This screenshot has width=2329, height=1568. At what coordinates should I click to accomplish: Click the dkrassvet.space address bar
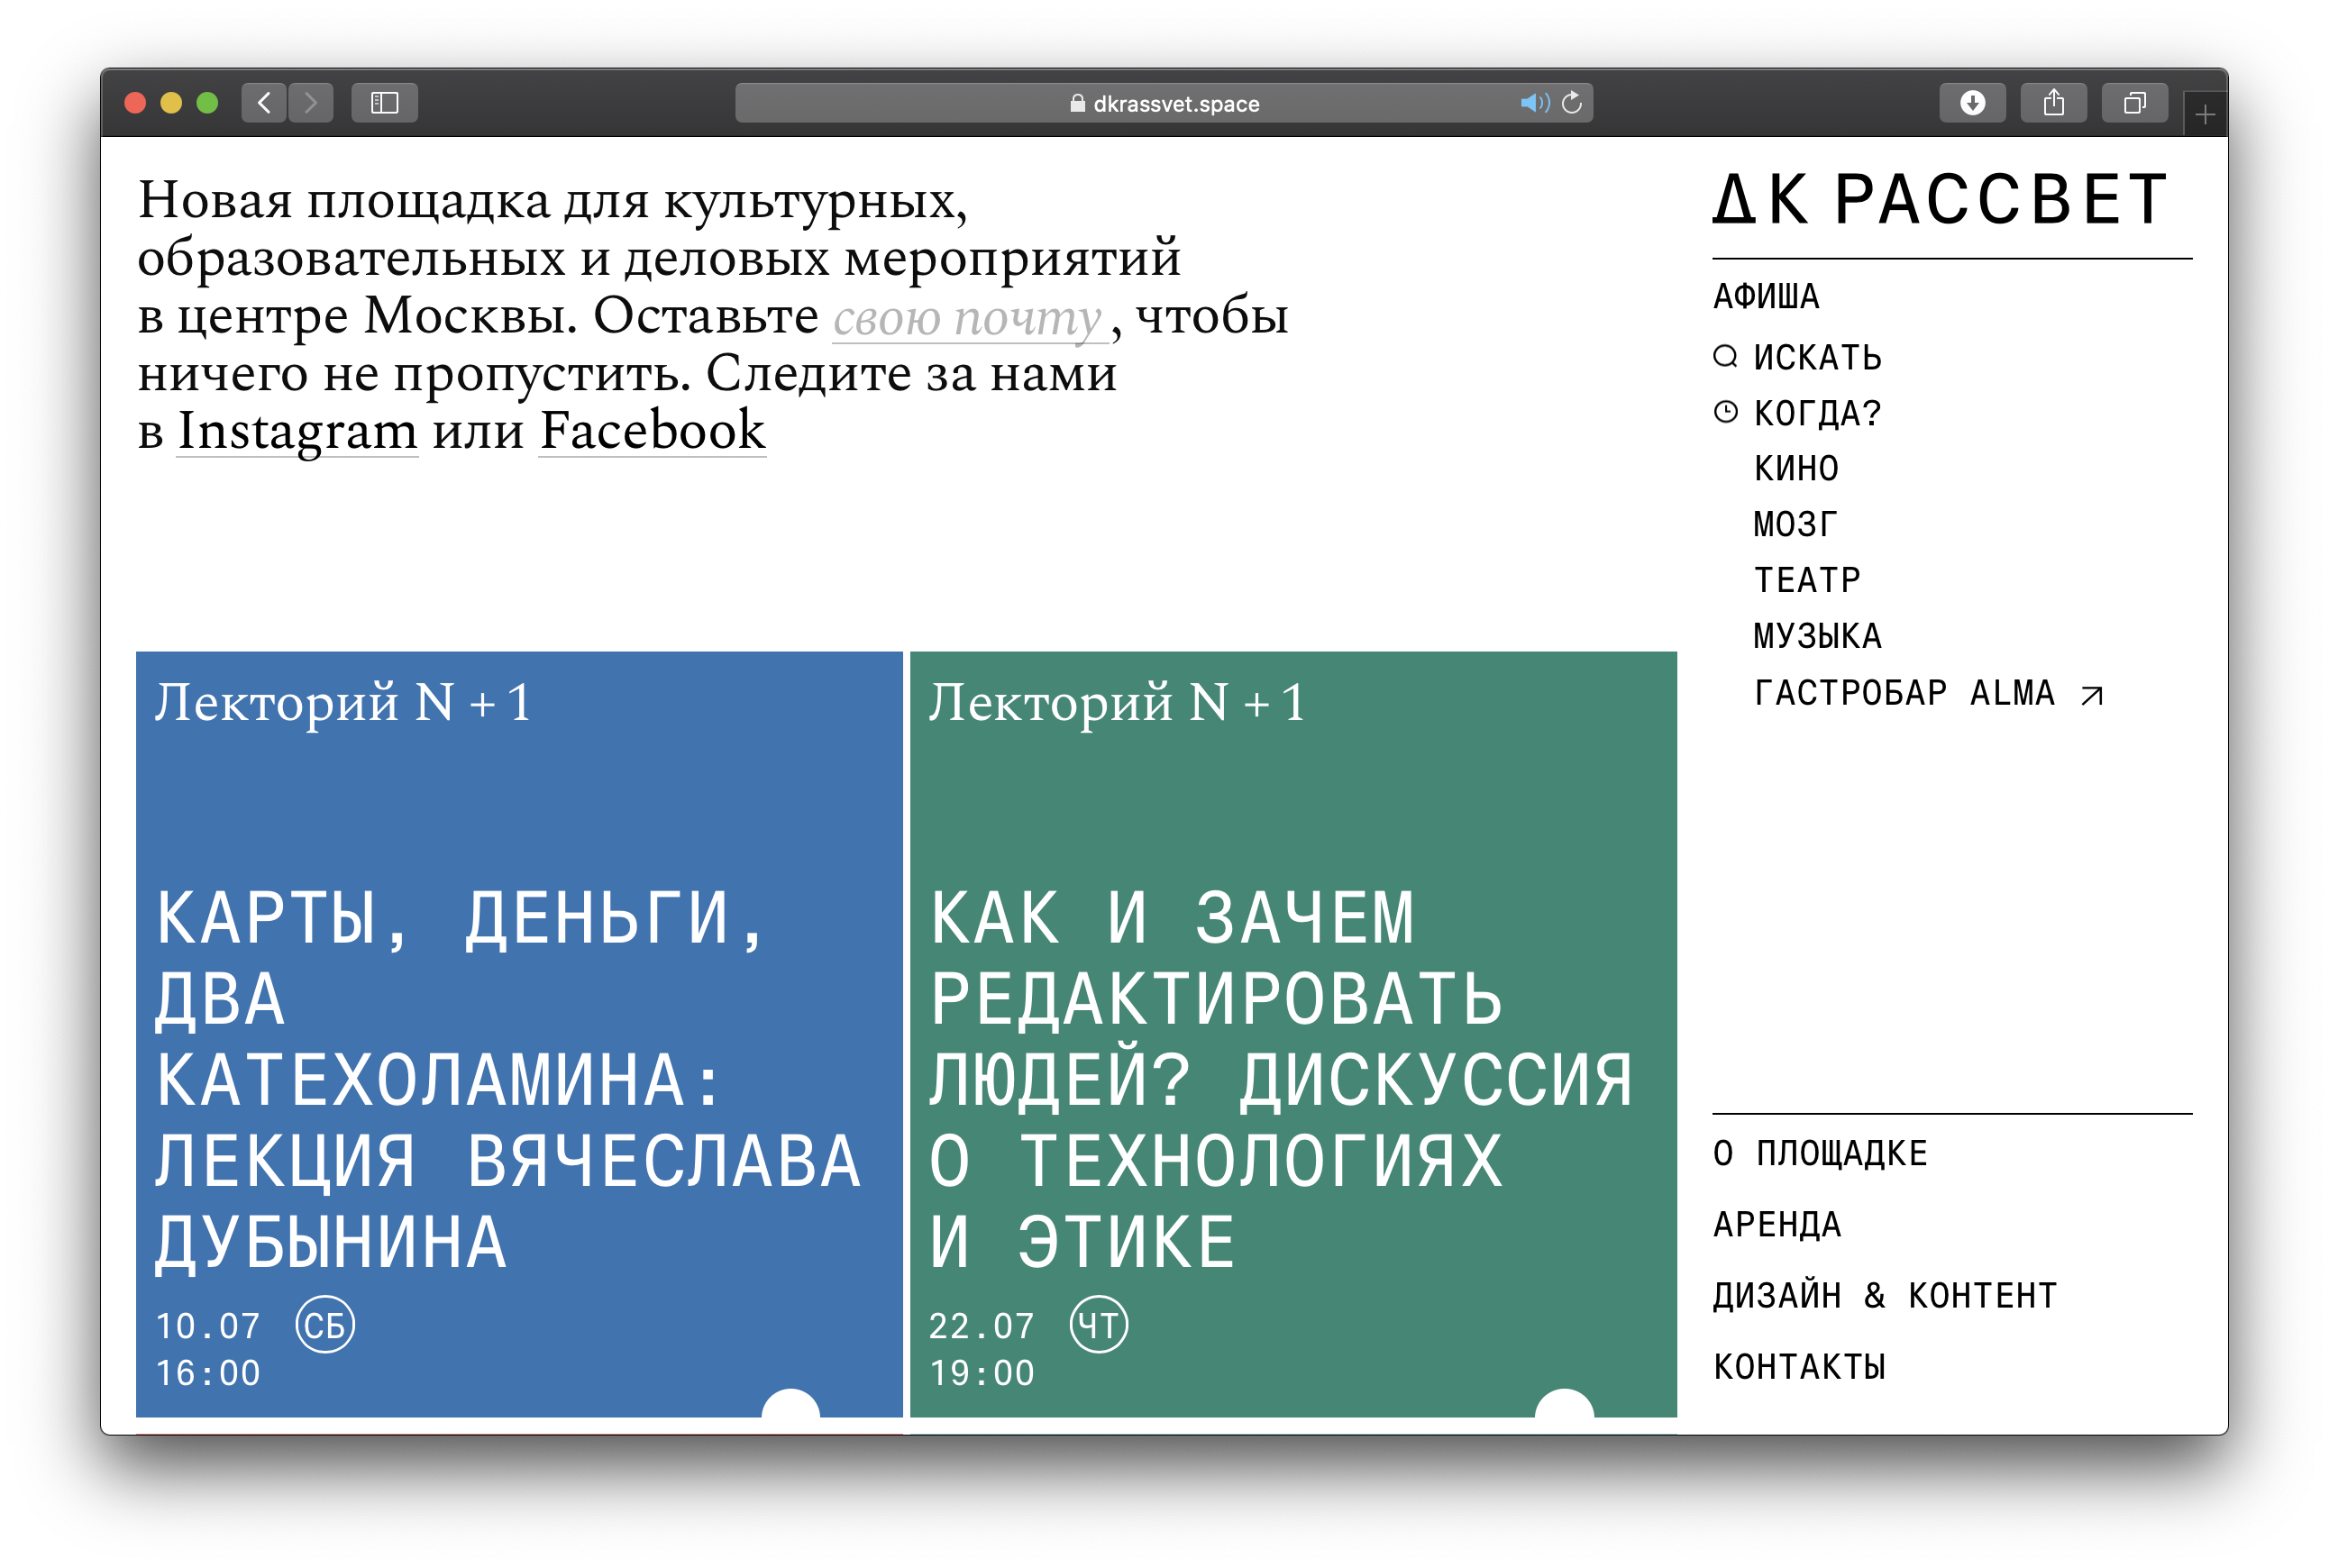pyautogui.click(x=1164, y=103)
